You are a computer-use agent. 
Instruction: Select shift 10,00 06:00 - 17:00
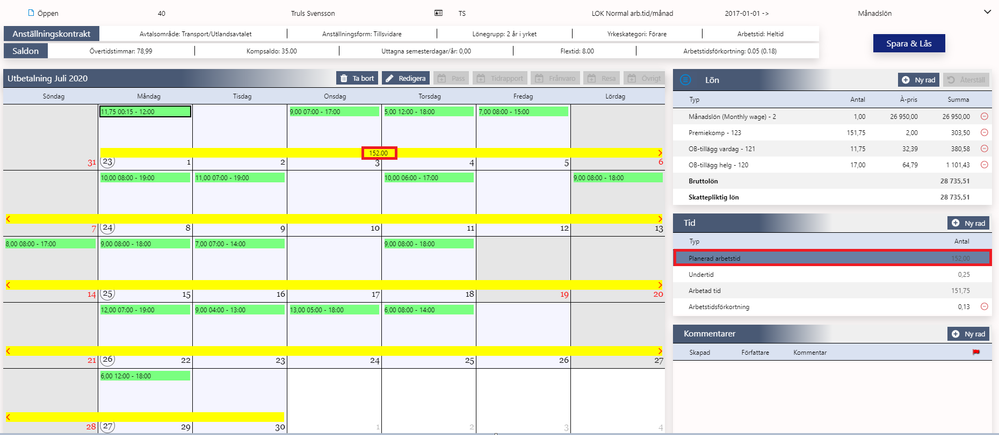click(428, 178)
